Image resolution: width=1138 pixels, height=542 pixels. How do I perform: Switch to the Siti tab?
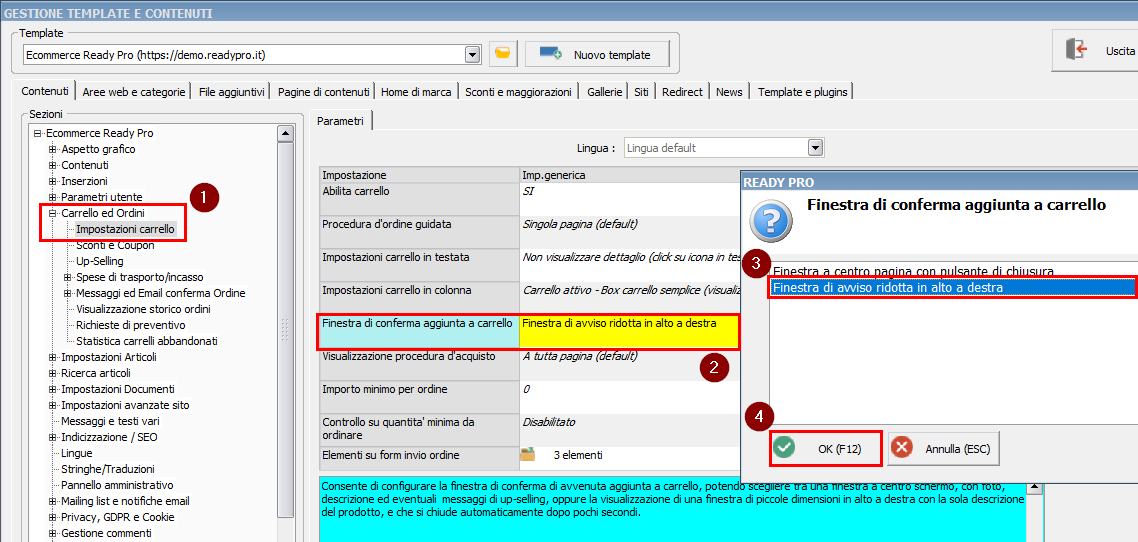[x=642, y=92]
